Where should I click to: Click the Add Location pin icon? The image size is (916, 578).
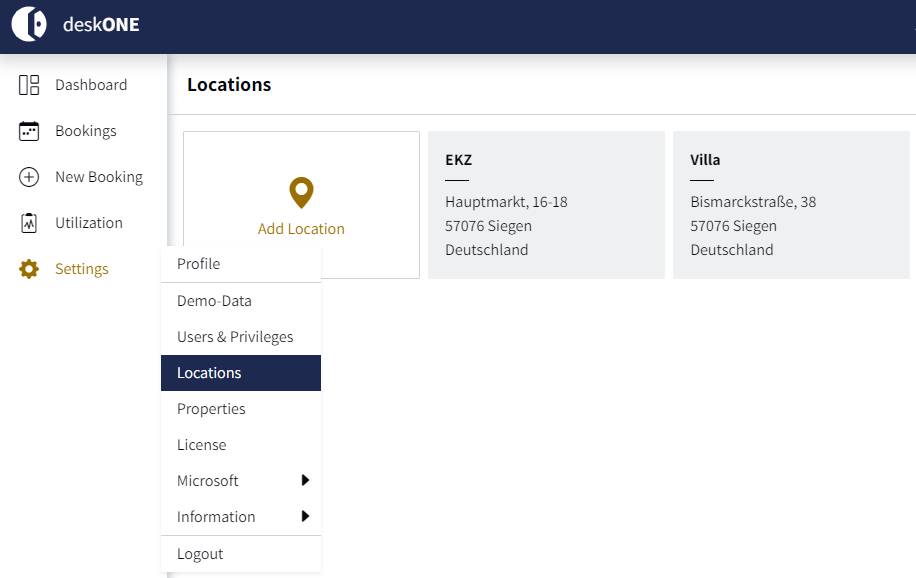pyautogui.click(x=301, y=193)
